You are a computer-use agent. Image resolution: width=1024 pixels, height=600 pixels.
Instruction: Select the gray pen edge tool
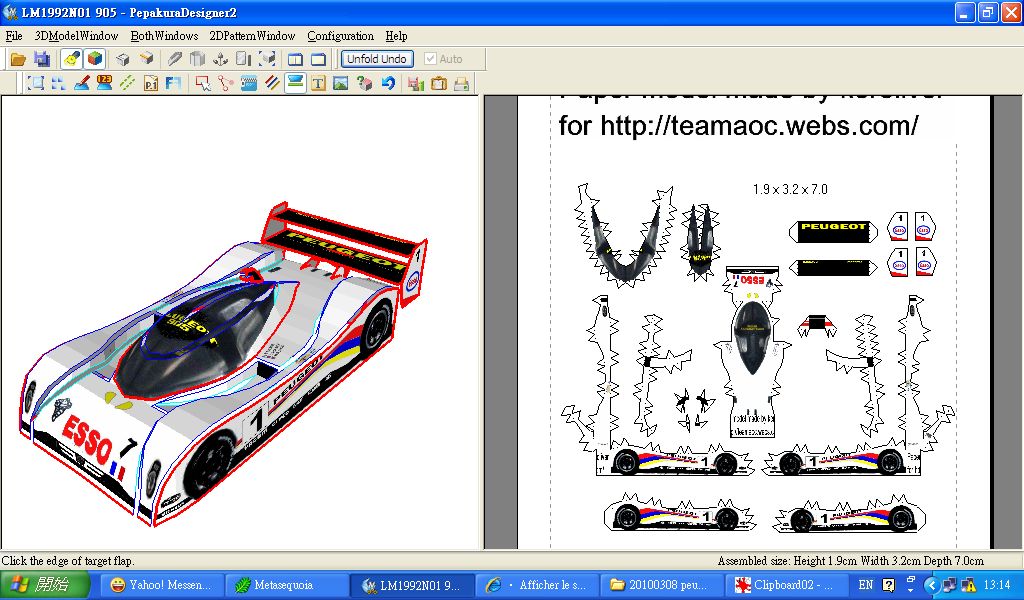[x=174, y=59]
